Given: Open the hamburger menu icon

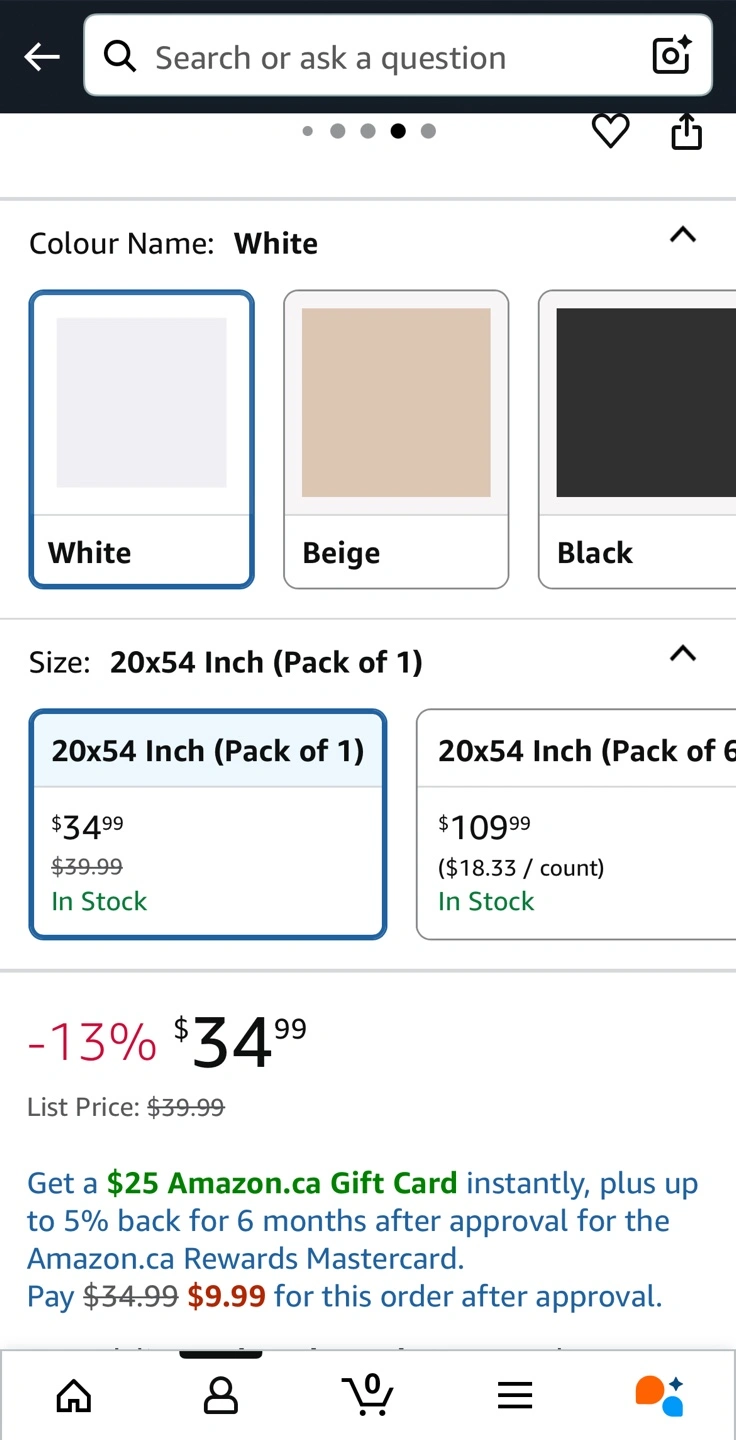Looking at the screenshot, I should tap(514, 1395).
